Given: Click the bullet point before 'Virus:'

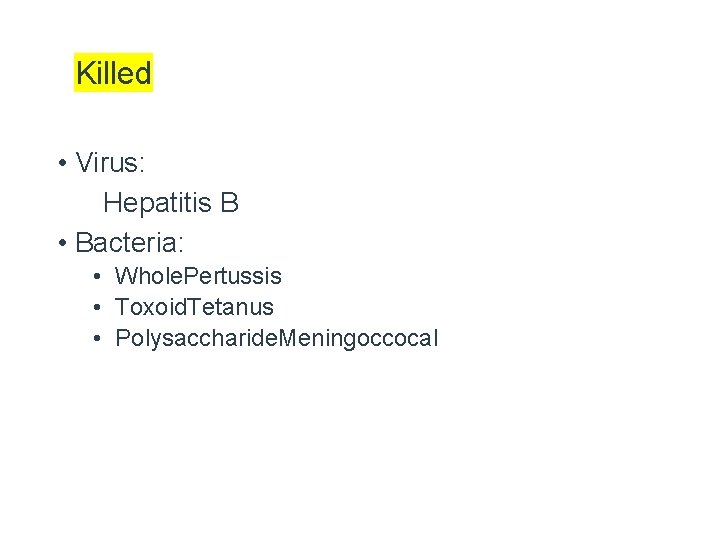Looking at the screenshot, I should 62,163.
